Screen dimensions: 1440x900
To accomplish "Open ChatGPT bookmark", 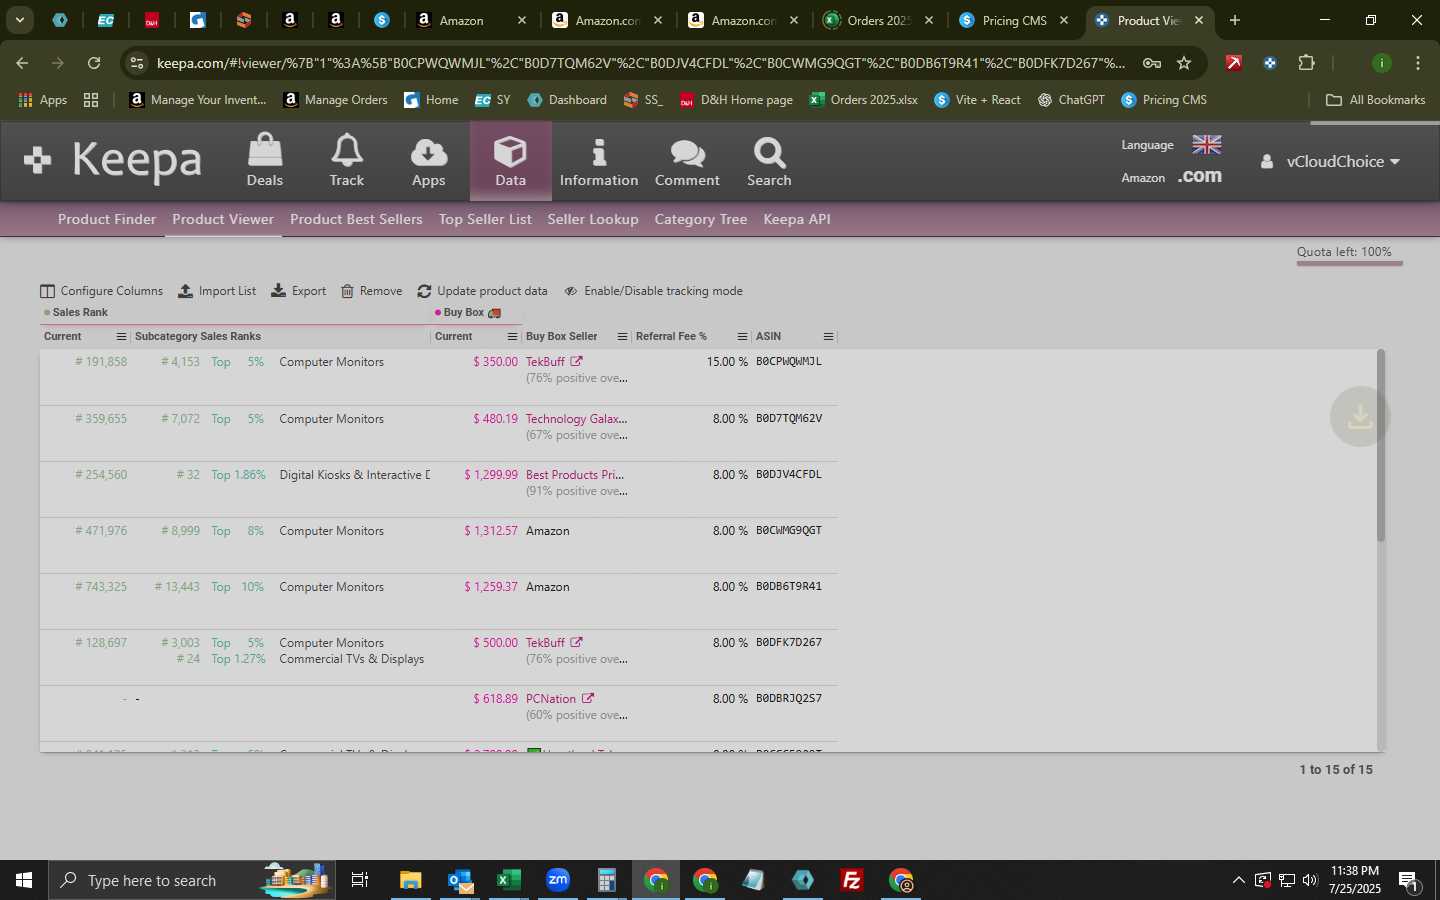I will [1071, 100].
